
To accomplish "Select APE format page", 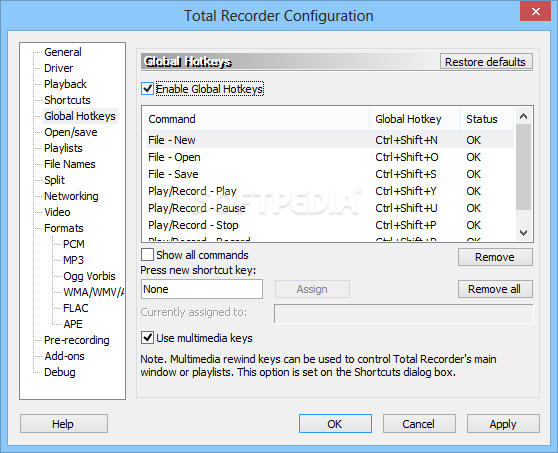I will point(73,325).
